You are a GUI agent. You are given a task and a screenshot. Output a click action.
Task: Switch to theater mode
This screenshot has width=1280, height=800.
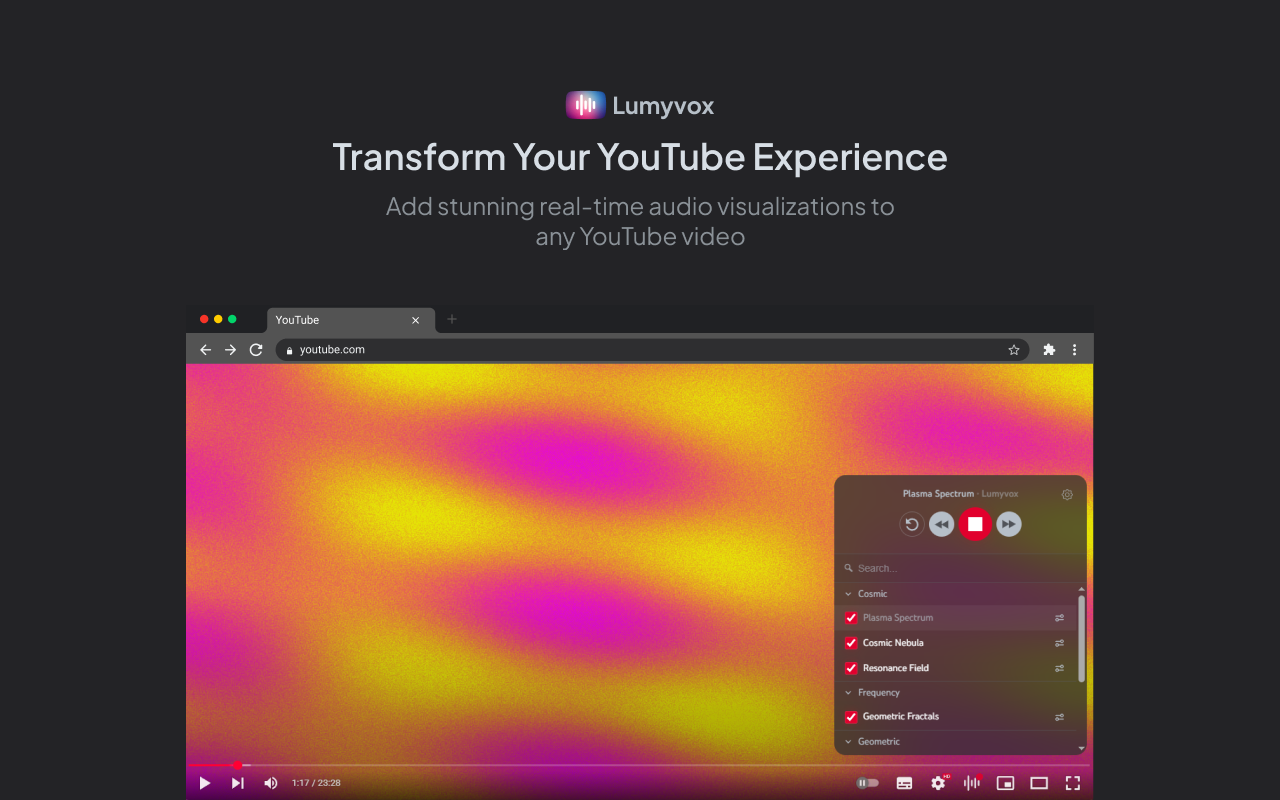click(1039, 783)
